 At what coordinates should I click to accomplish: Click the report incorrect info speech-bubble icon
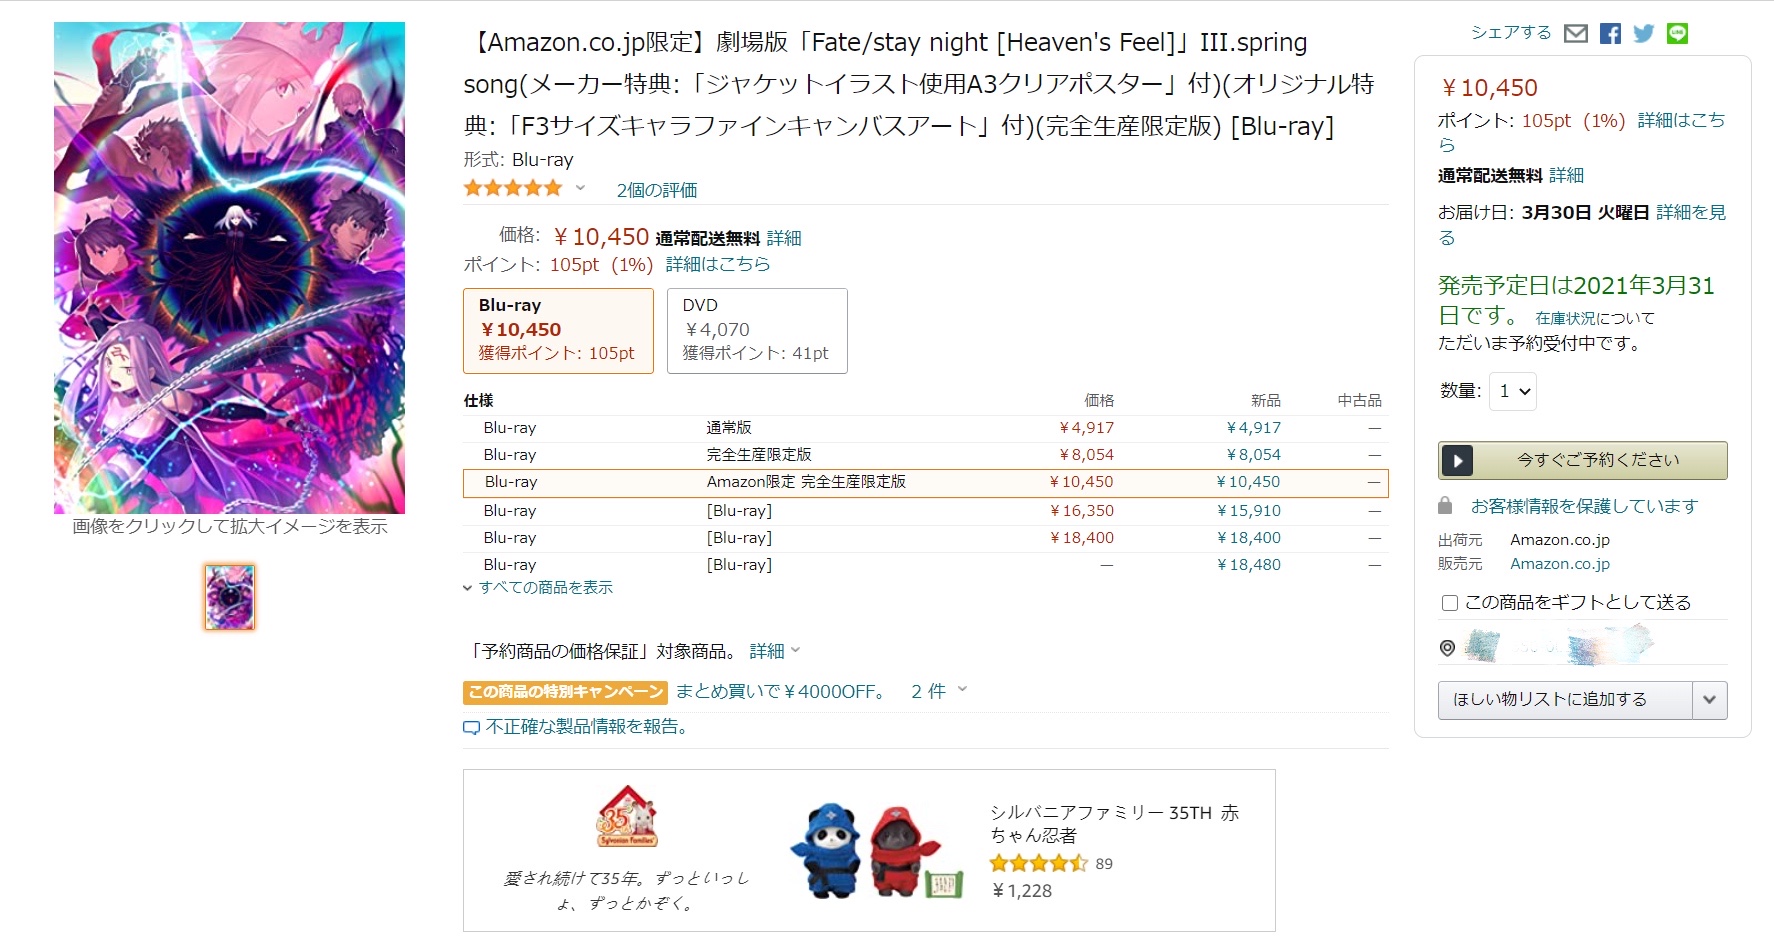tap(471, 728)
